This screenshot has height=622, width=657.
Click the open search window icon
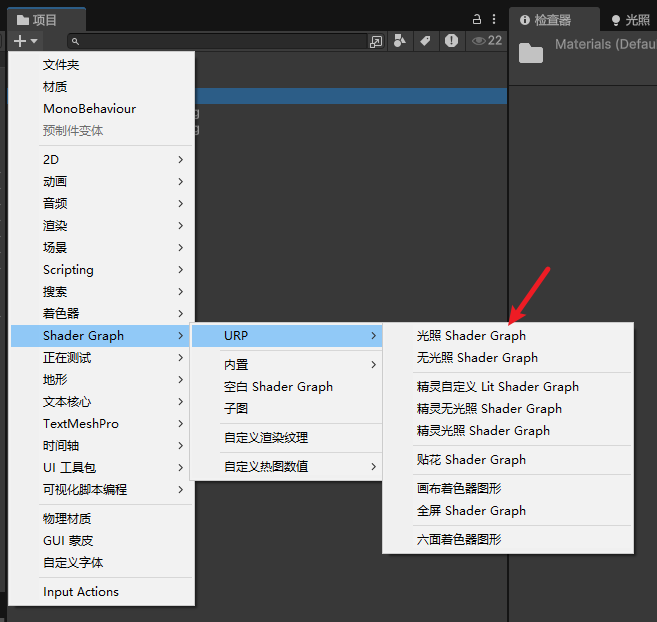(x=376, y=41)
